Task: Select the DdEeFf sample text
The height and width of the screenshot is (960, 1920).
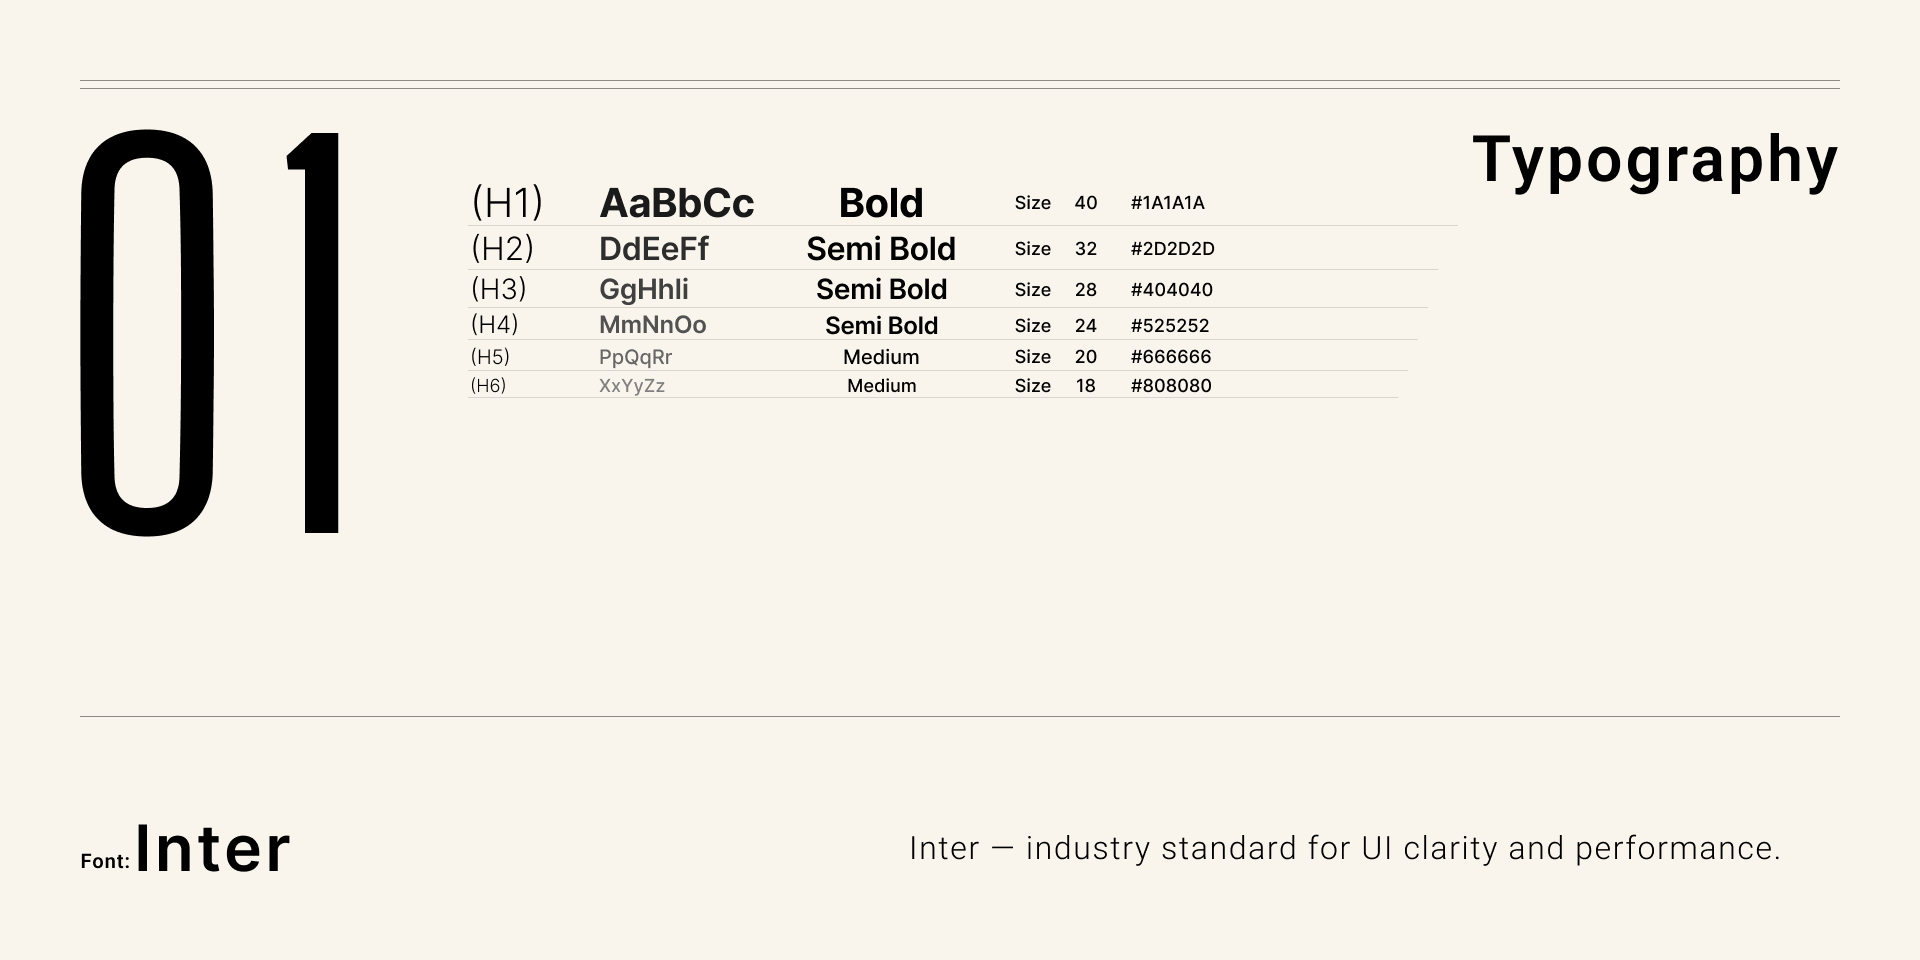Action: (x=654, y=248)
